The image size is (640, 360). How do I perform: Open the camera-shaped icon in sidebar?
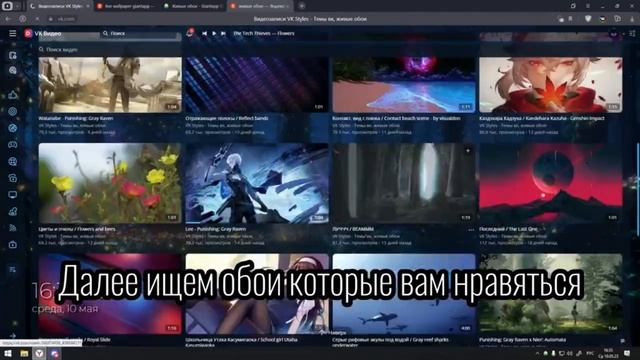click(13, 244)
